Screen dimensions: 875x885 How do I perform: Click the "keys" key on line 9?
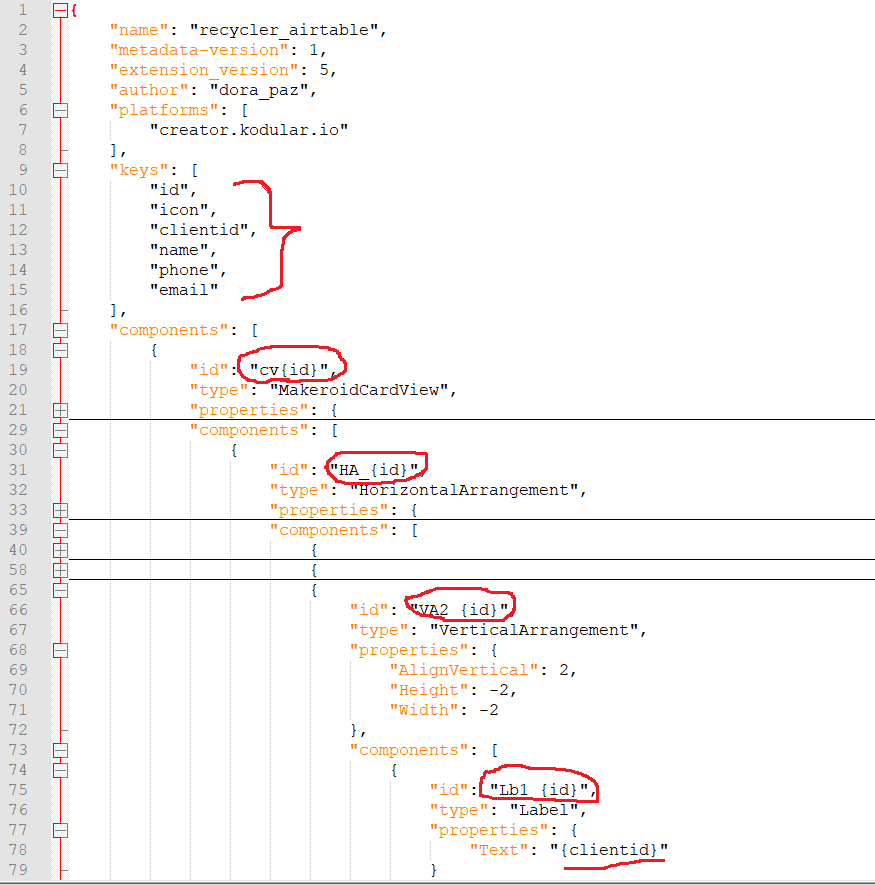pos(139,170)
